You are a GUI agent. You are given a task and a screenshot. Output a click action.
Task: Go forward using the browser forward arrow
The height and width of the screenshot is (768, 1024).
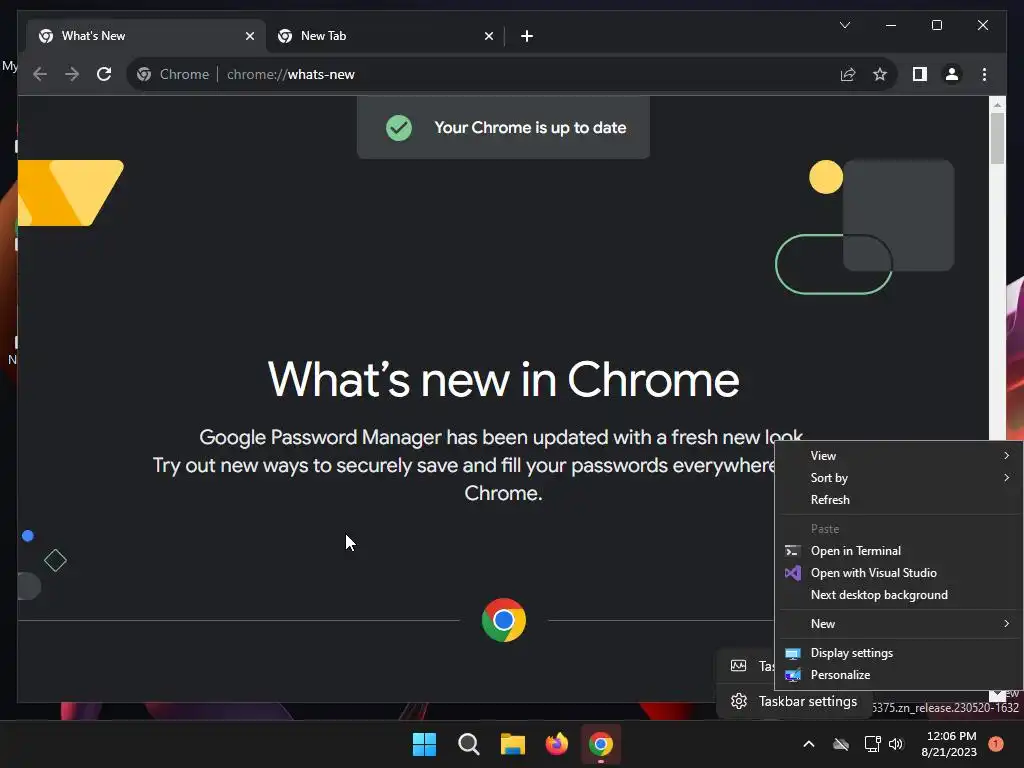pyautogui.click(x=72, y=74)
